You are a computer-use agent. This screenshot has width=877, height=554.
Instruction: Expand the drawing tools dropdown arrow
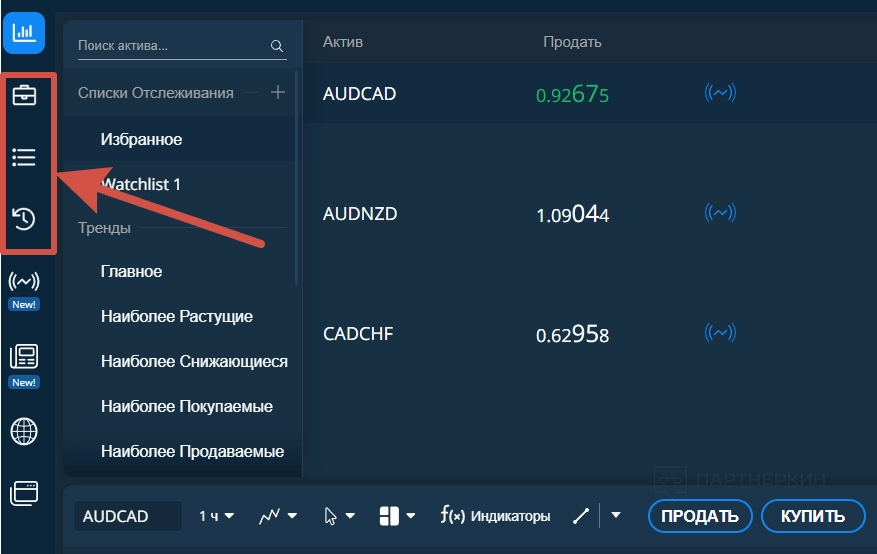tap(616, 515)
